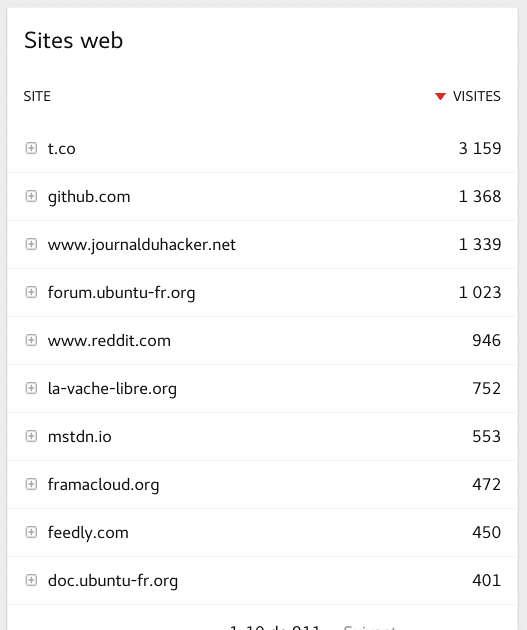Viewport: 527px width, 630px height.
Task: Expand forum.ubuntu-fr.org plus icon
Action: point(31,292)
